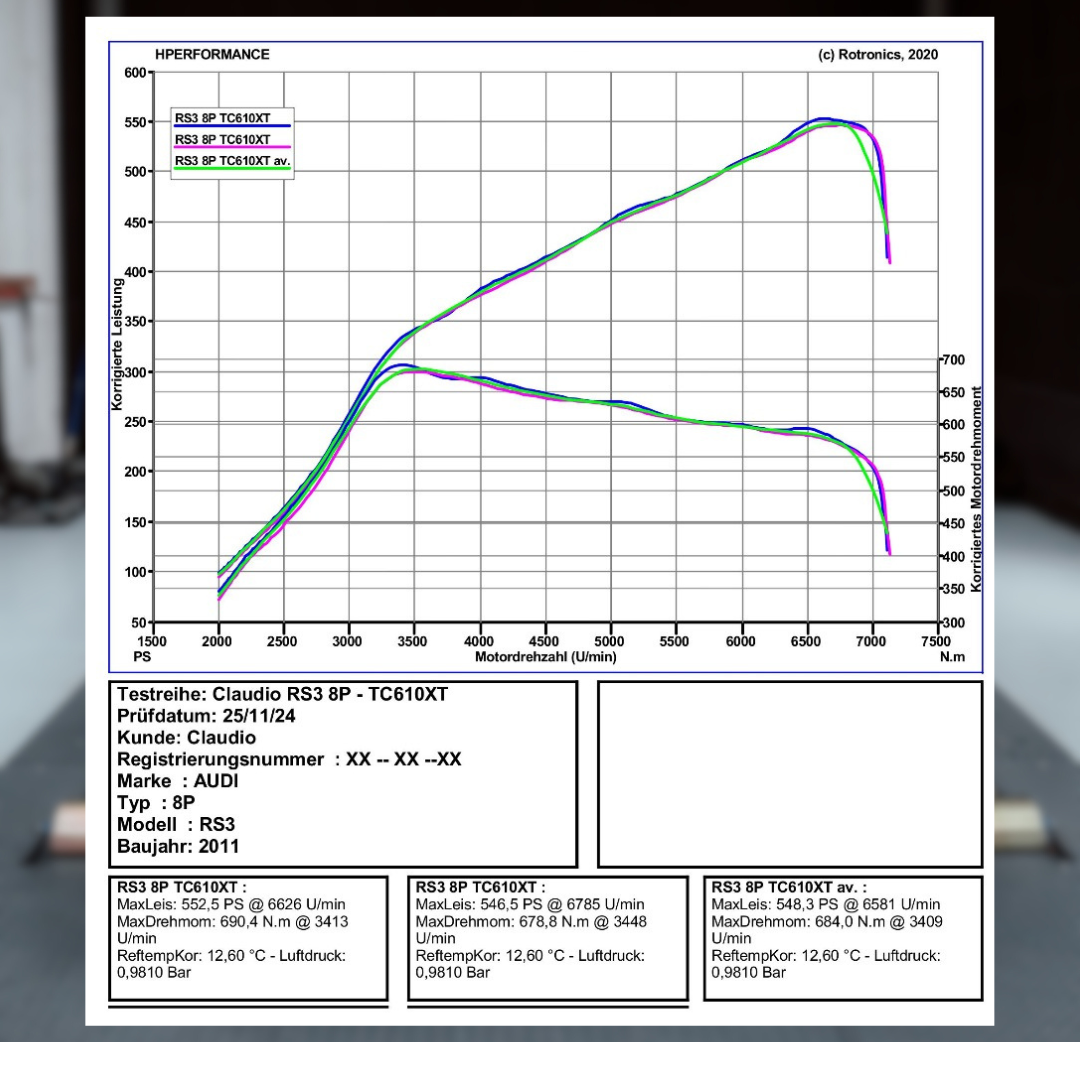Select the green 'RS3 8P TC610XT av.' legend entry
Viewport: 1080px width, 1080px height.
(x=232, y=163)
